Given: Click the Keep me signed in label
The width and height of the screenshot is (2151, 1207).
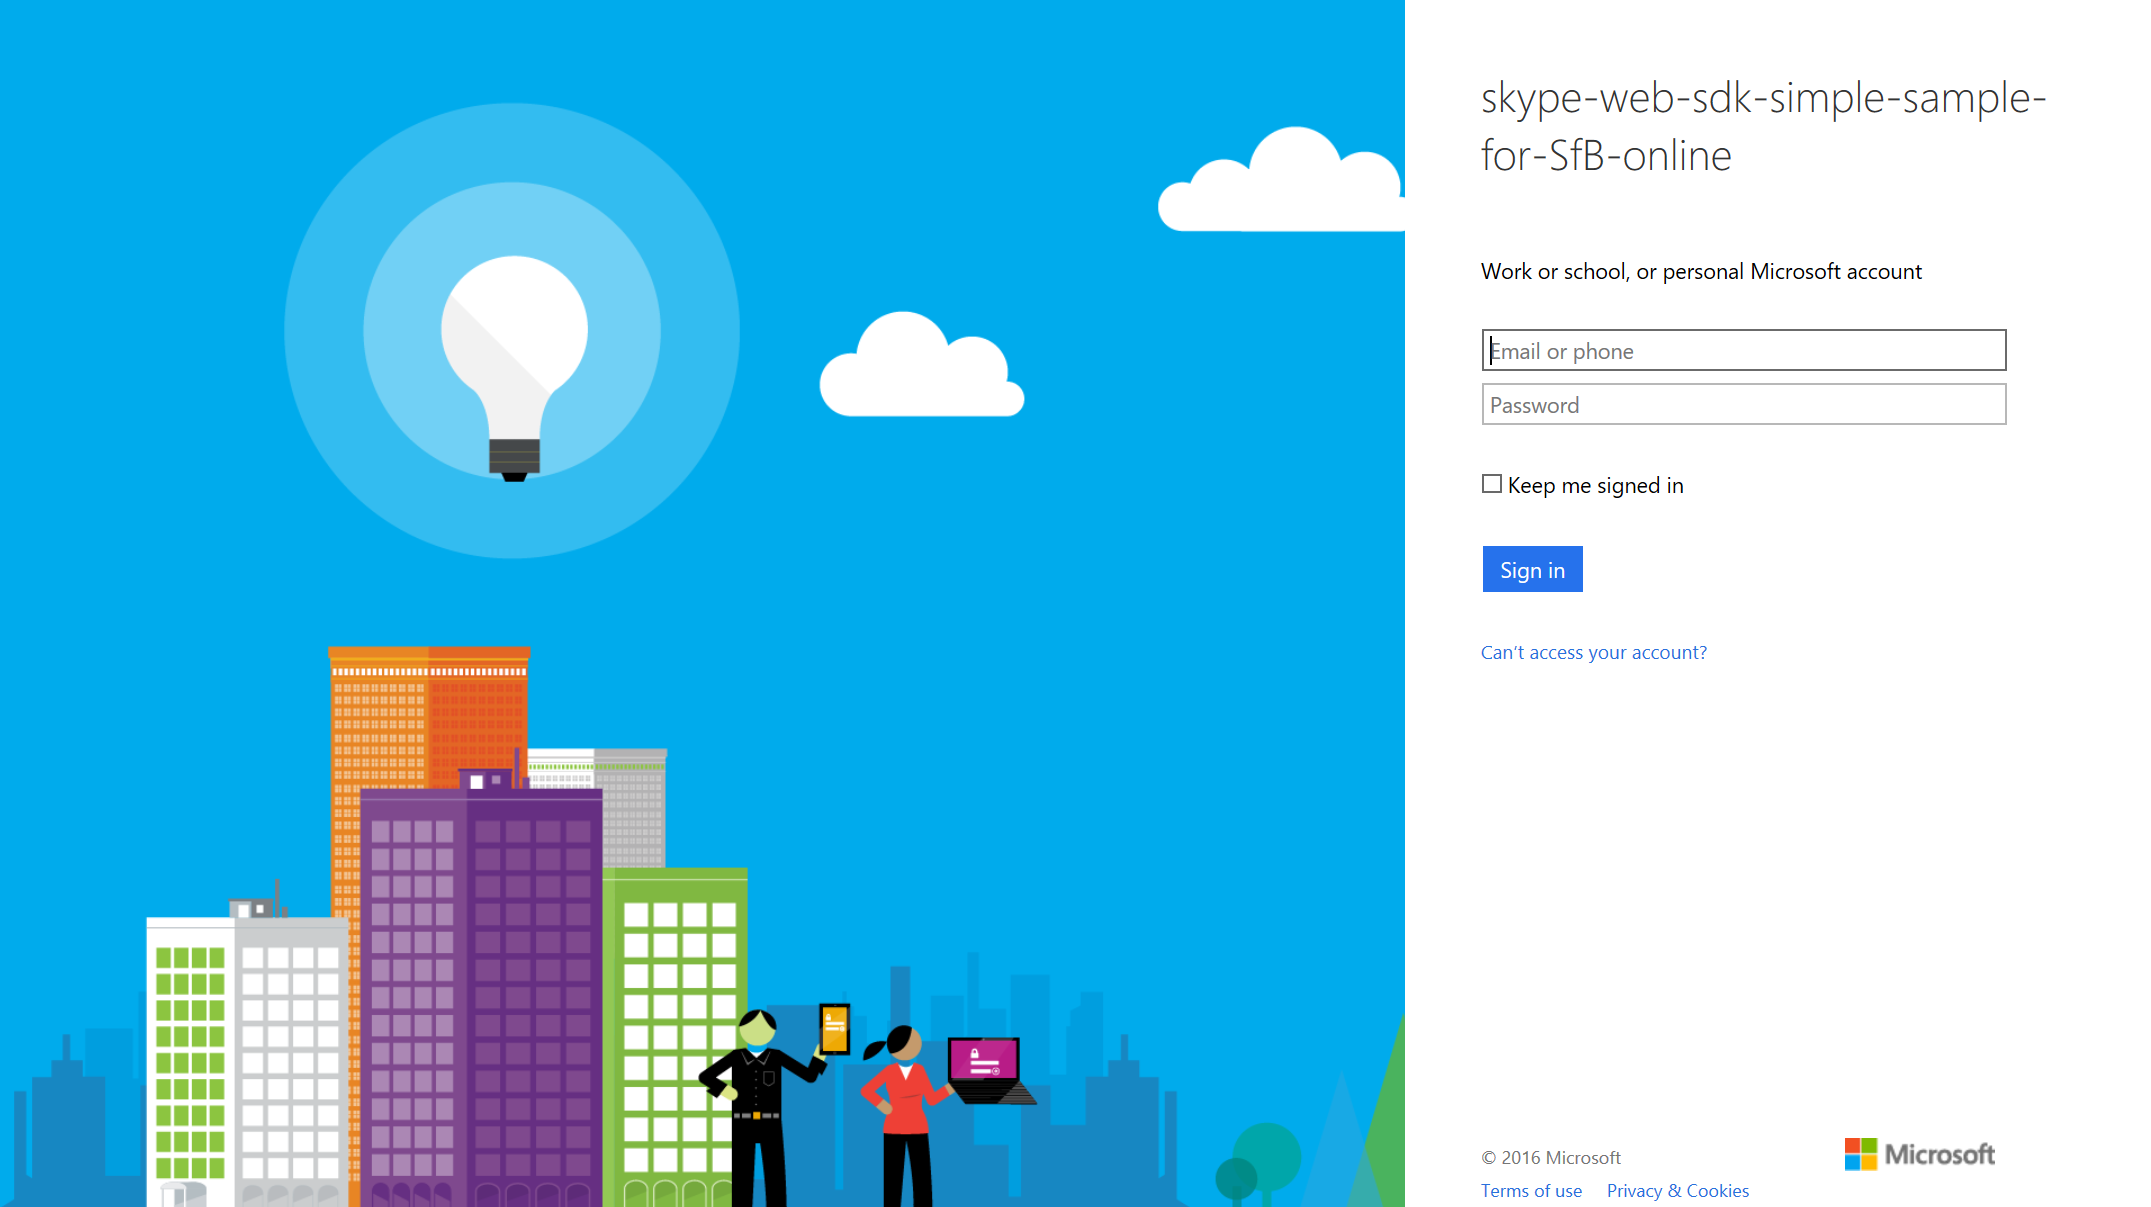Looking at the screenshot, I should [1595, 485].
